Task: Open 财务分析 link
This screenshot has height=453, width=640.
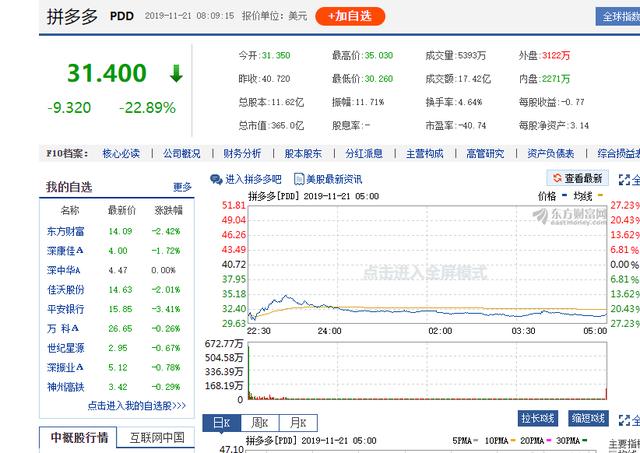Action: (242, 153)
